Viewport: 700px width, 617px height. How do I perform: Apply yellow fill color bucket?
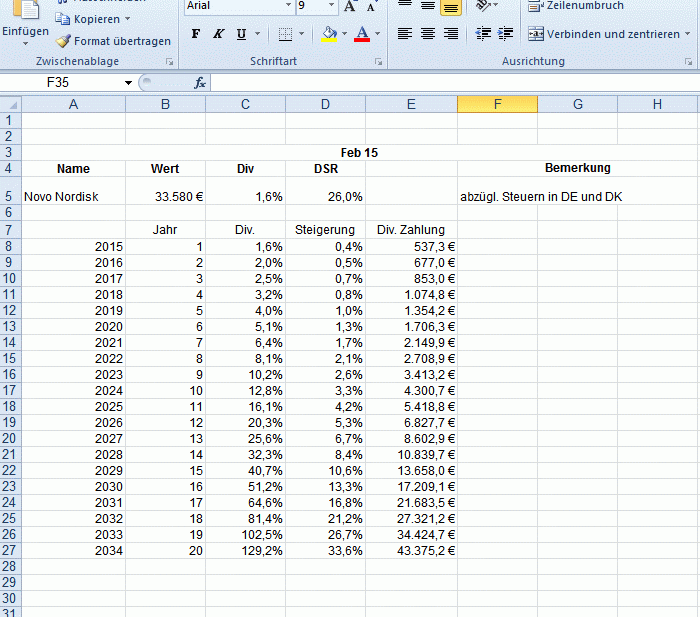point(329,34)
